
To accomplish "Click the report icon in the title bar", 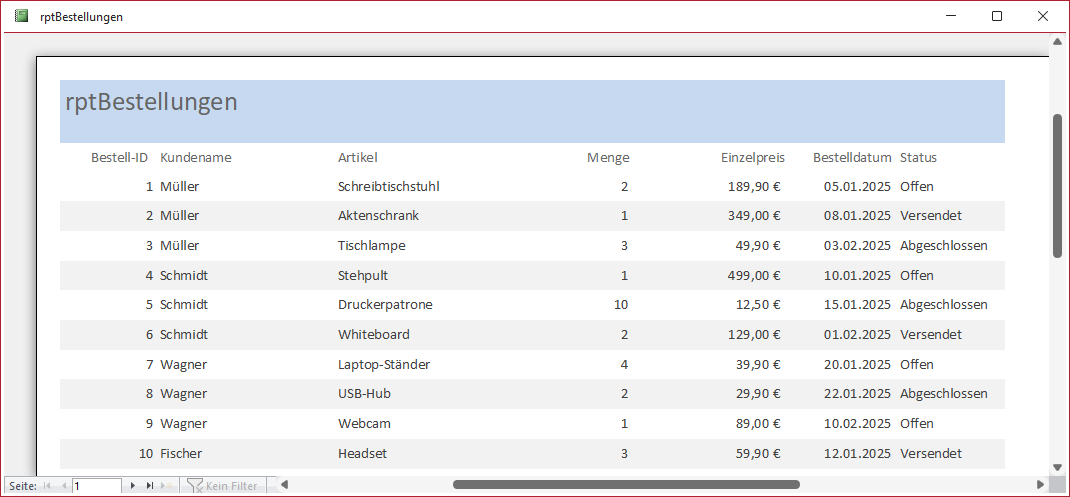I will pos(21,16).
